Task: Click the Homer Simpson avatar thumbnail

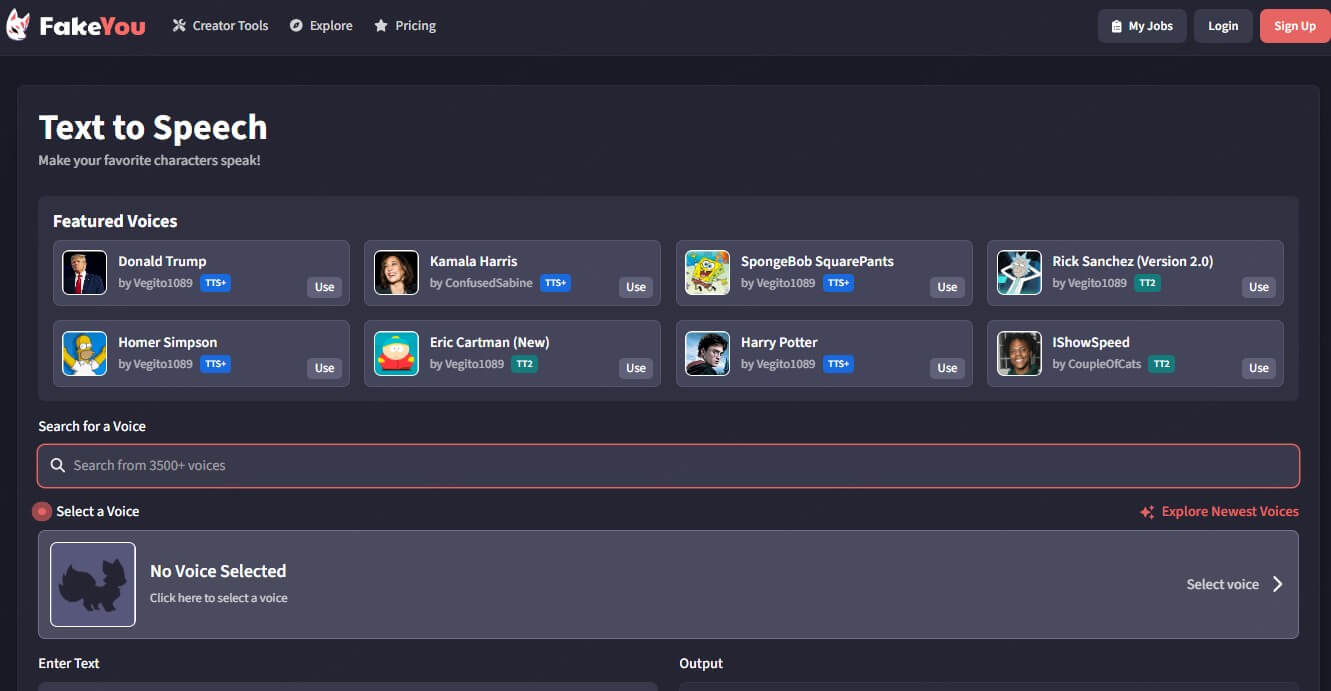Action: pyautogui.click(x=84, y=353)
